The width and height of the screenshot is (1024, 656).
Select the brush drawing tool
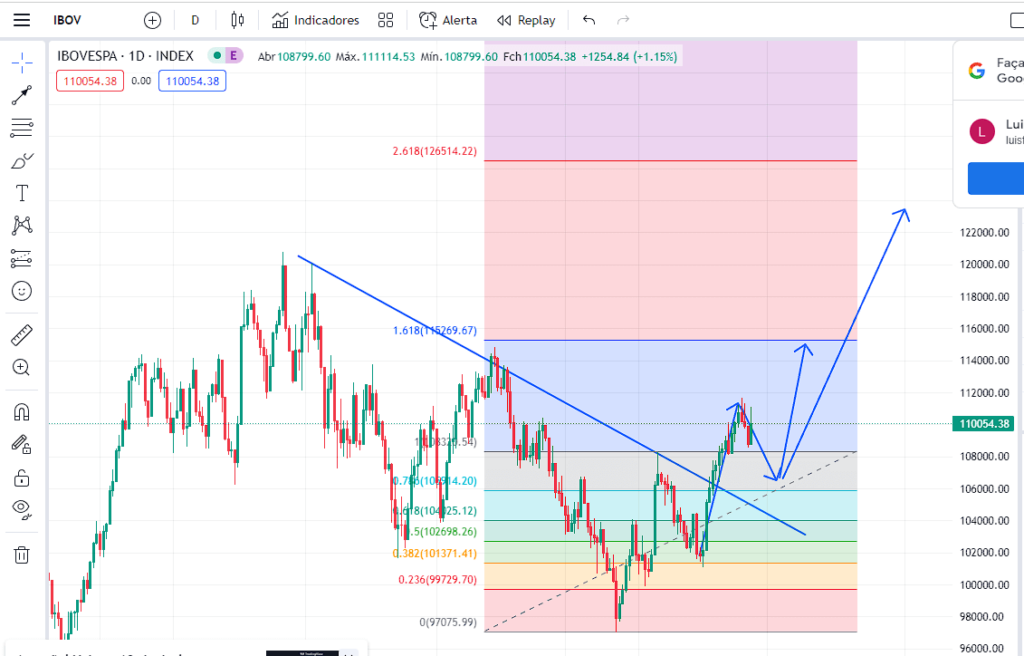[x=21, y=161]
